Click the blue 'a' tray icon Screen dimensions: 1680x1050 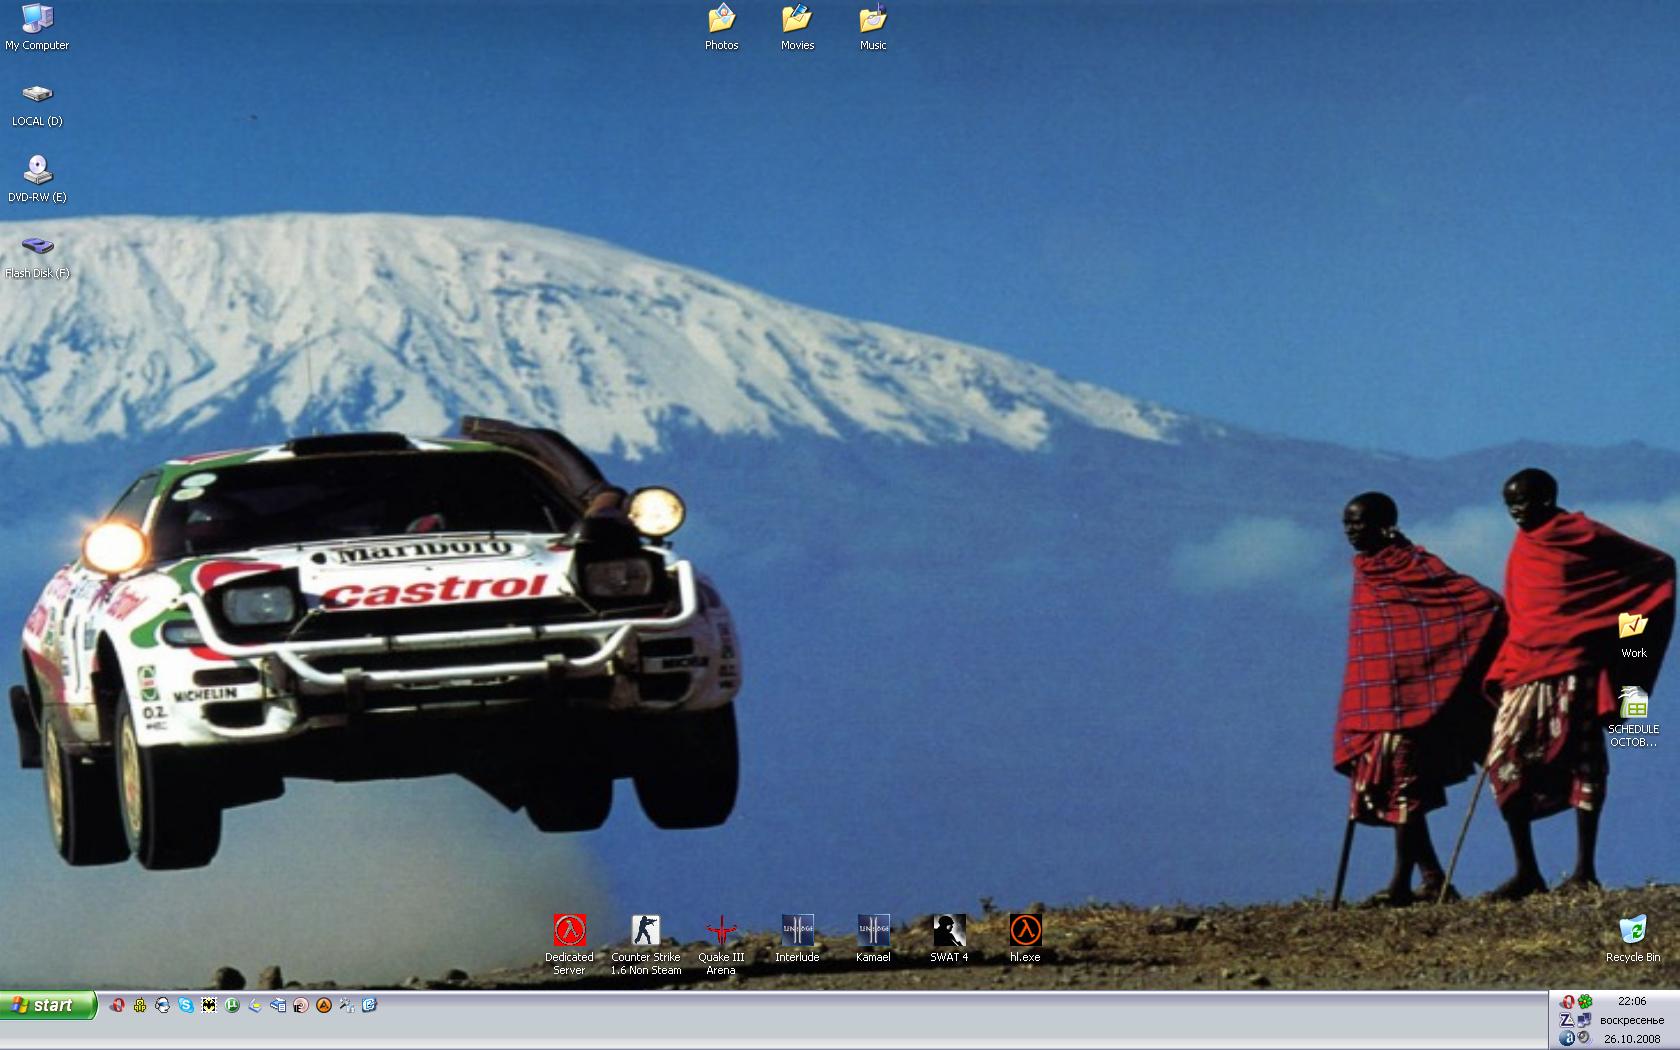(x=1567, y=1038)
